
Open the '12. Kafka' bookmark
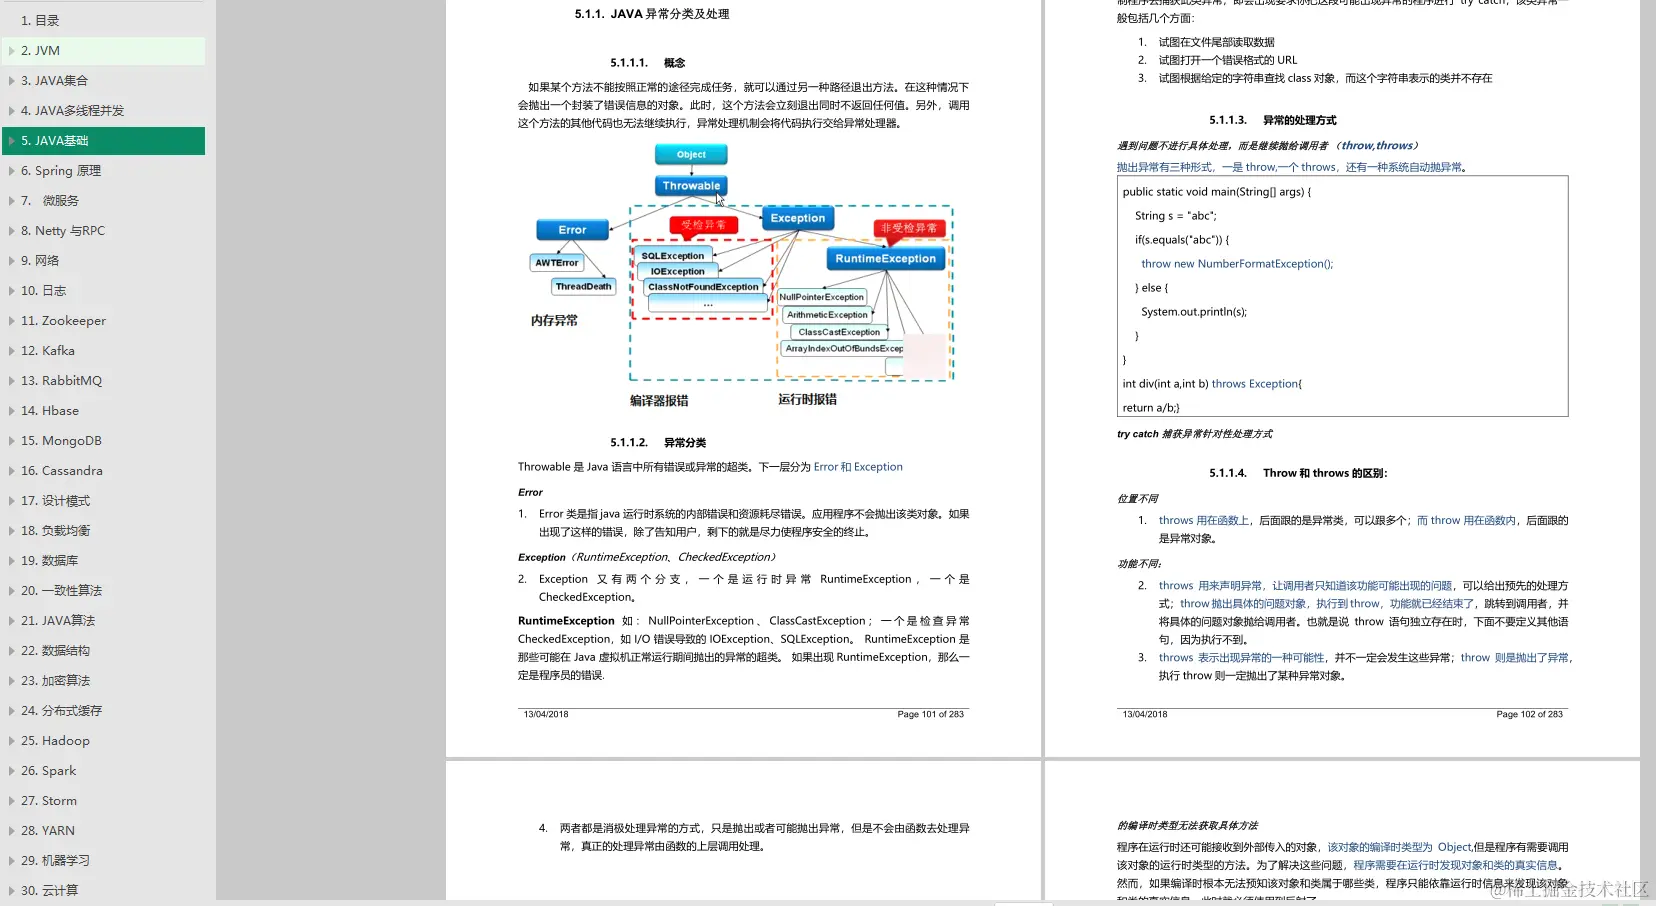click(x=48, y=350)
